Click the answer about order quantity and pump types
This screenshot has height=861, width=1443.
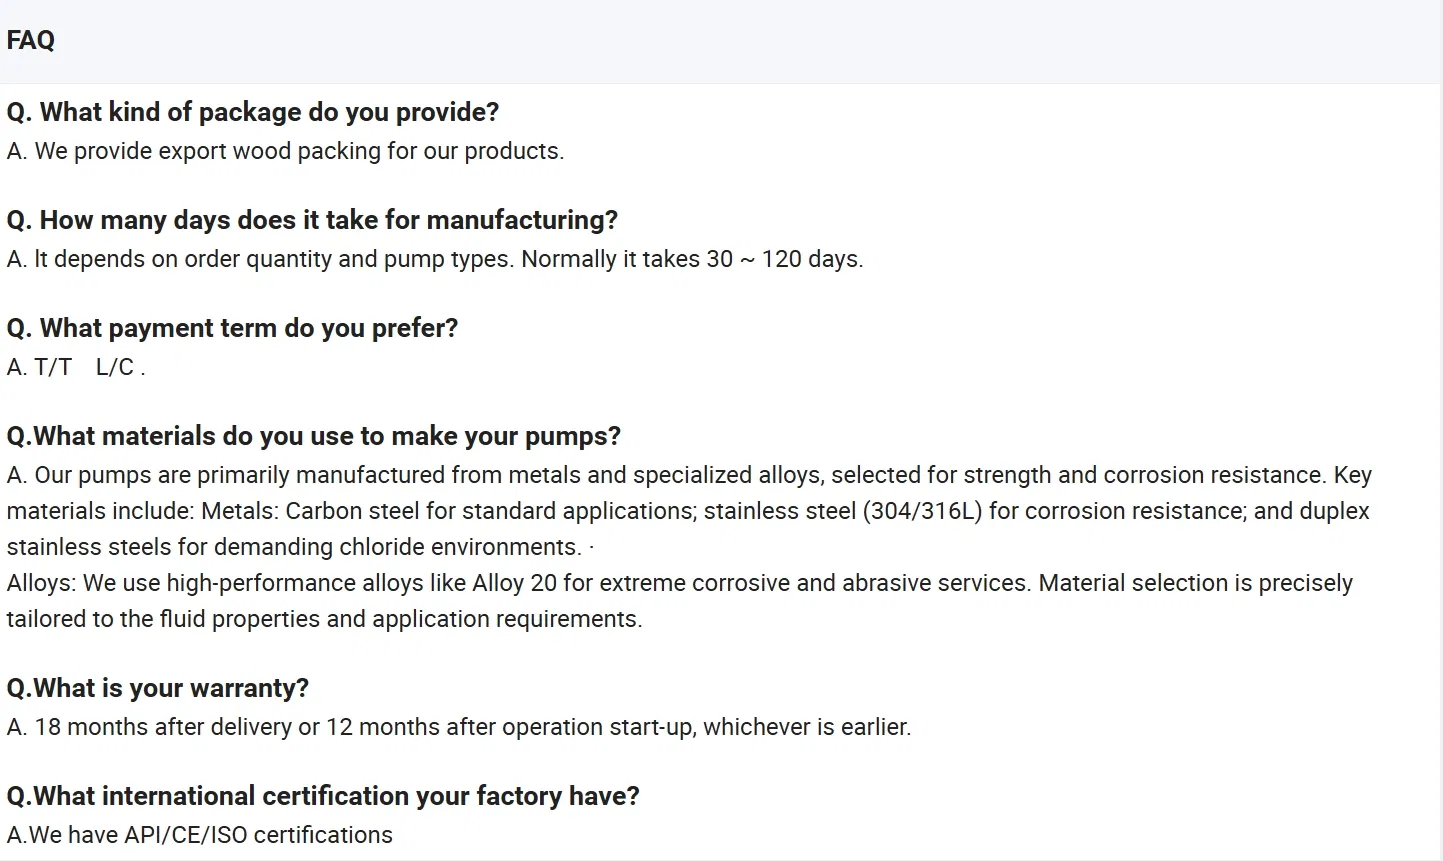434,259
